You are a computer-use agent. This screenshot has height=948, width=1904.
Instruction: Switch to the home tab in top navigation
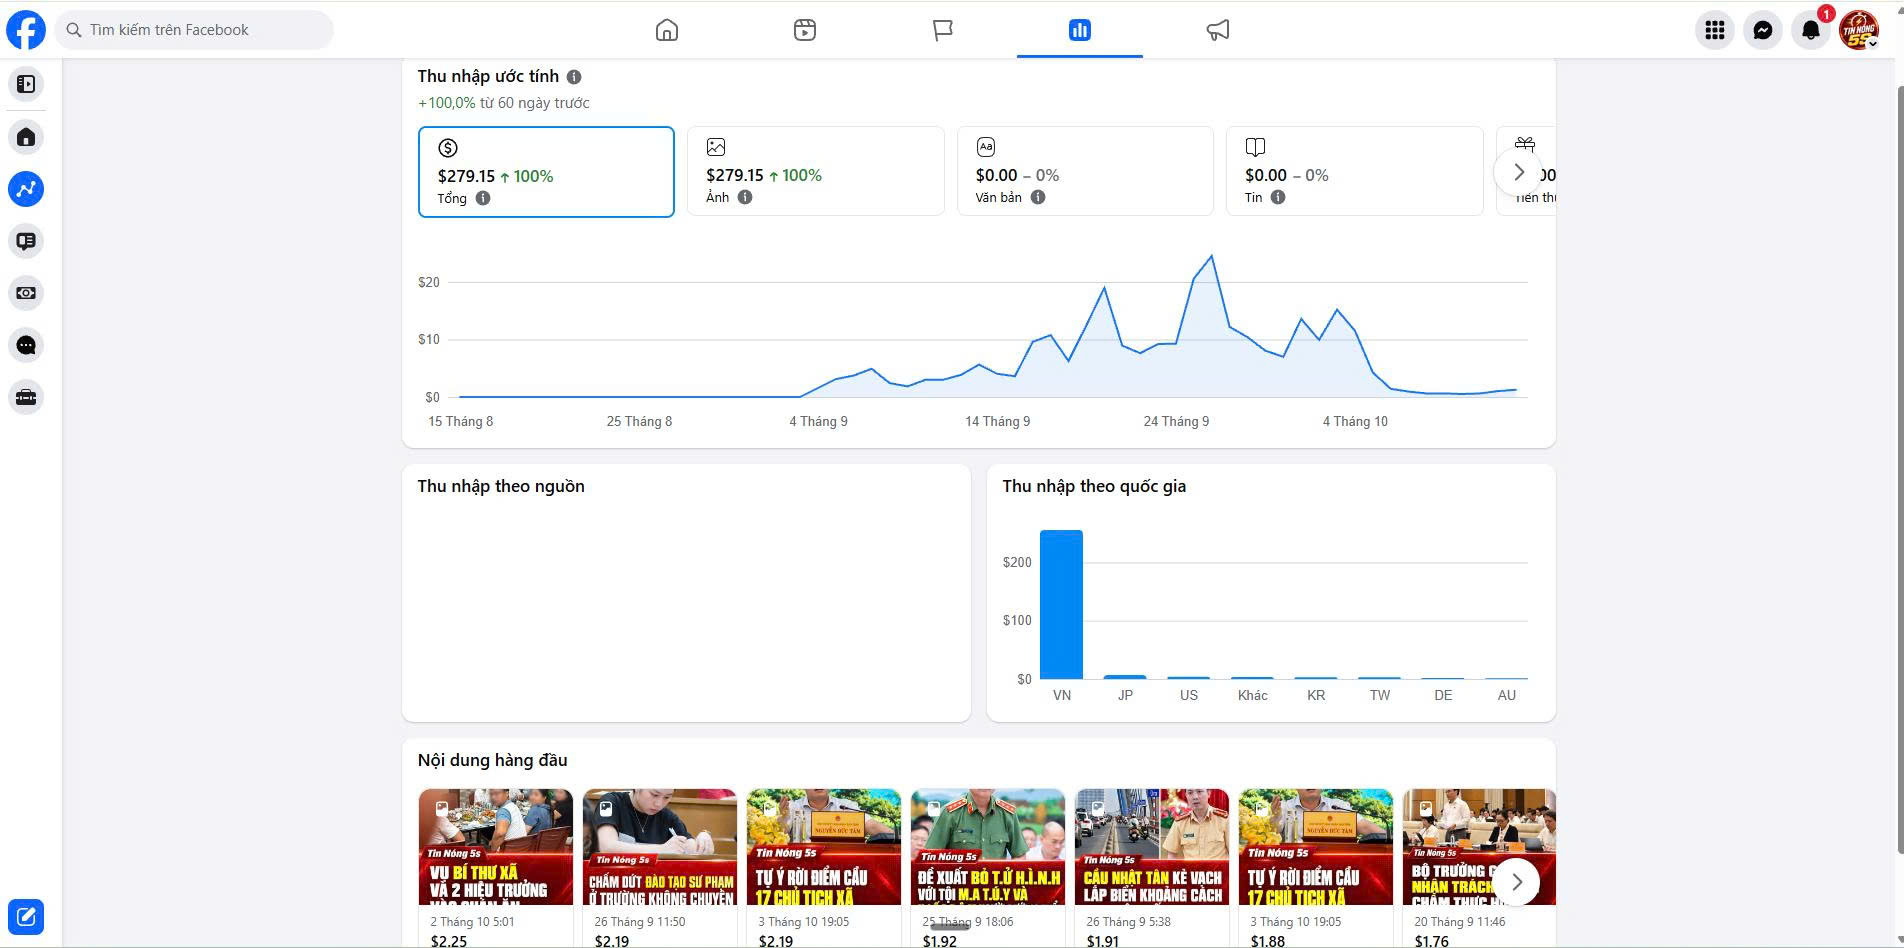(667, 30)
